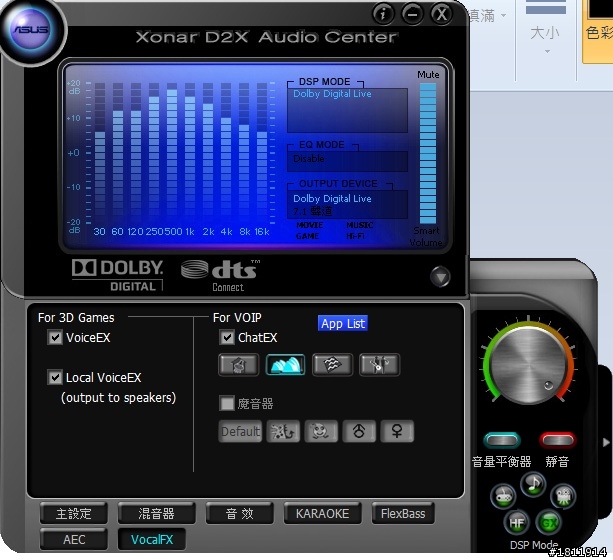Click the Smart Volume label
Screen dimensions: 613x560
[x=426, y=237]
